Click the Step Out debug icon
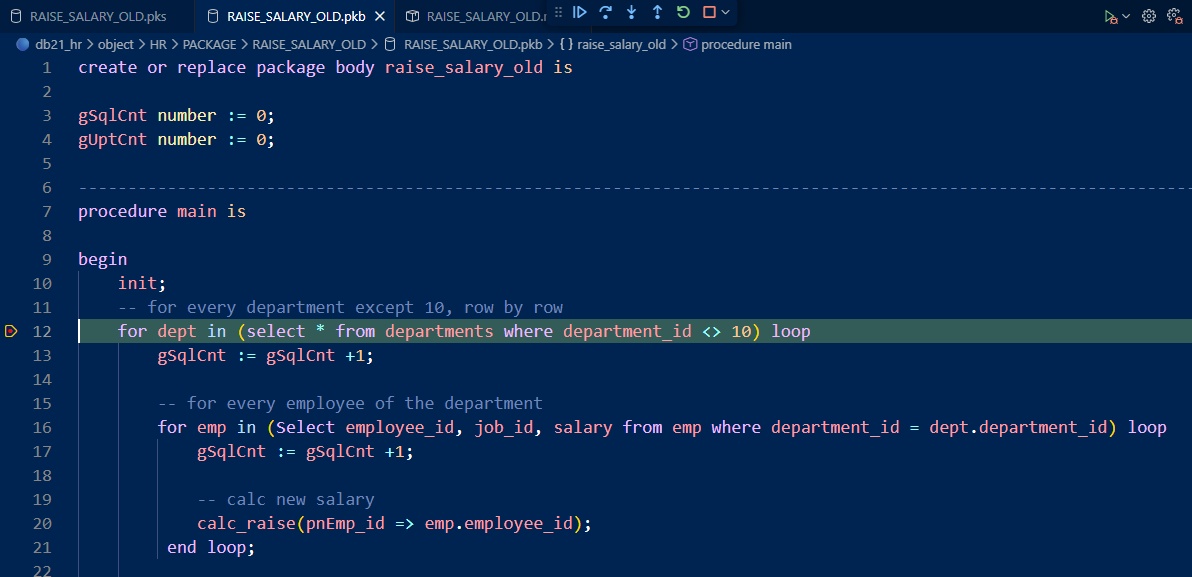This screenshot has height=577, width=1192. [x=657, y=13]
